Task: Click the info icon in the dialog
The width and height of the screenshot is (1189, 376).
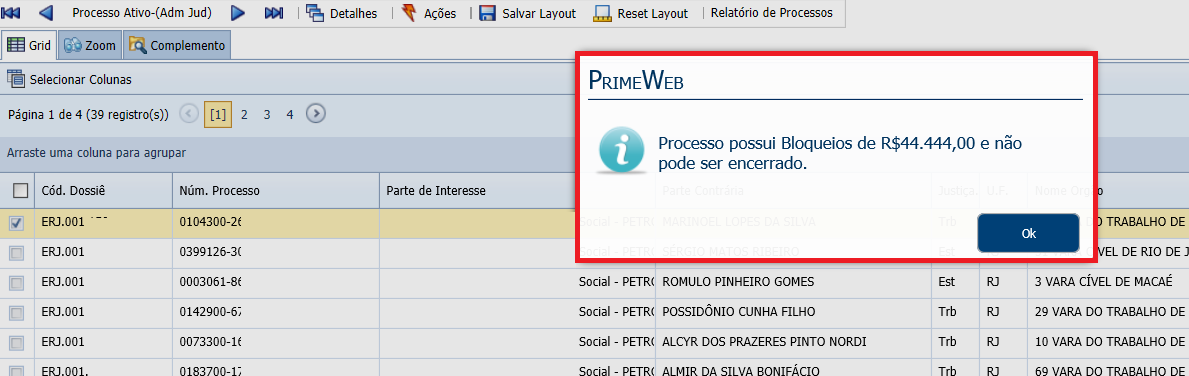Action: coord(623,151)
